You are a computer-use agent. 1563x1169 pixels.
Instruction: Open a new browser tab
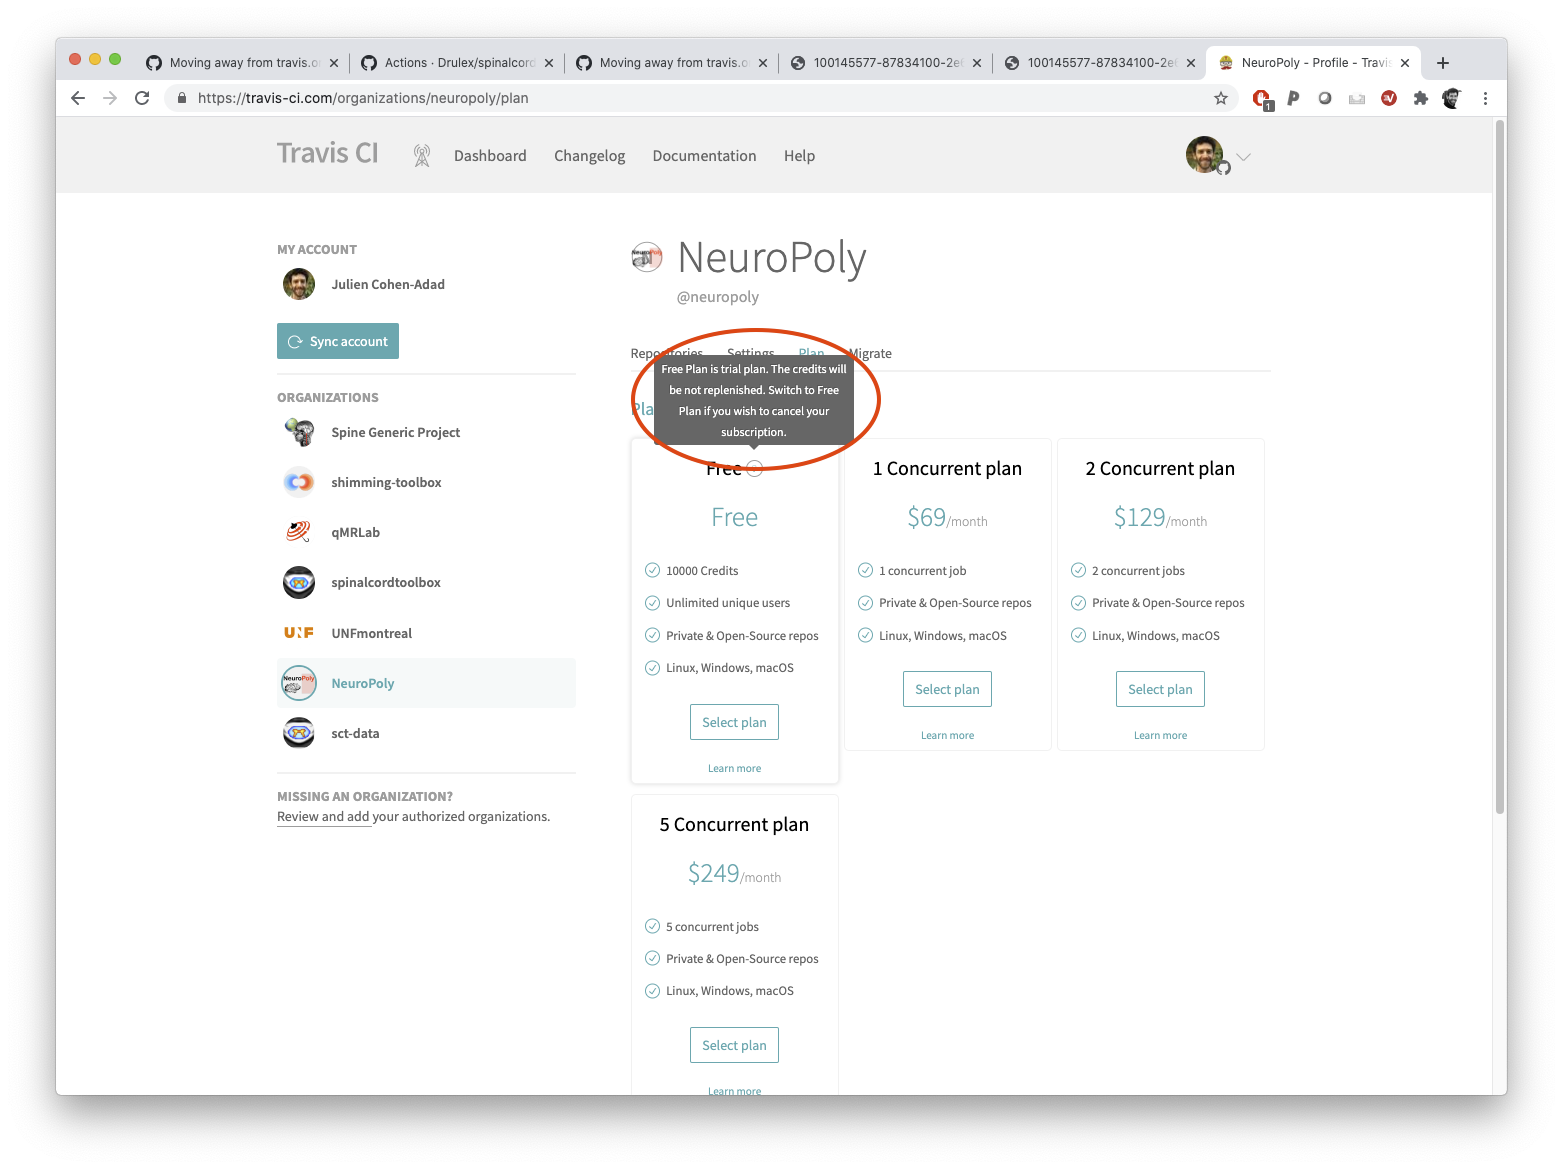tap(1442, 62)
